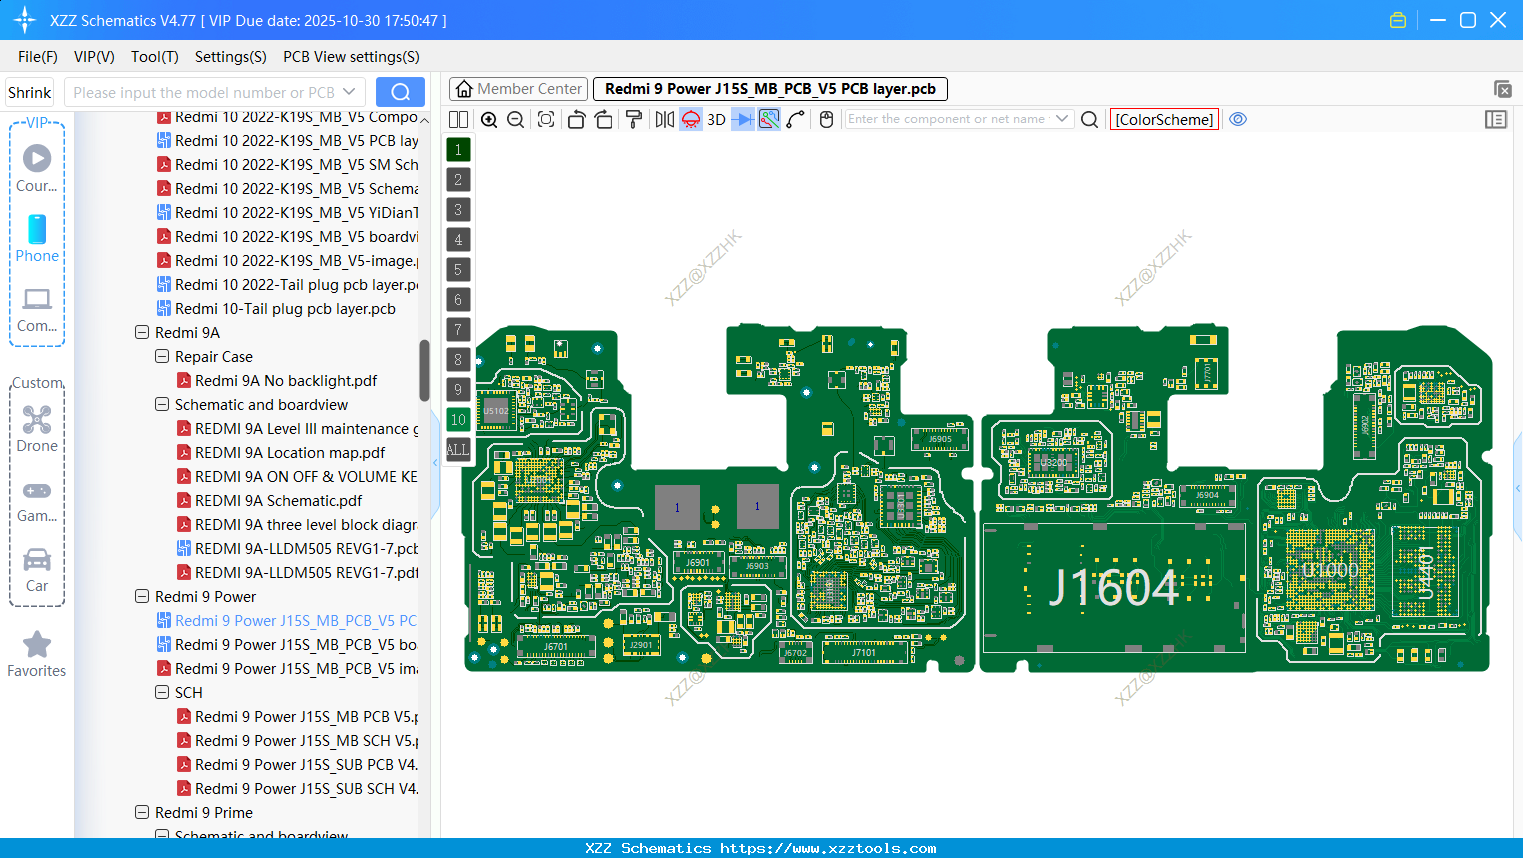This screenshot has height=858, width=1523.
Task: Switch to the Member Center tab
Action: pos(519,89)
